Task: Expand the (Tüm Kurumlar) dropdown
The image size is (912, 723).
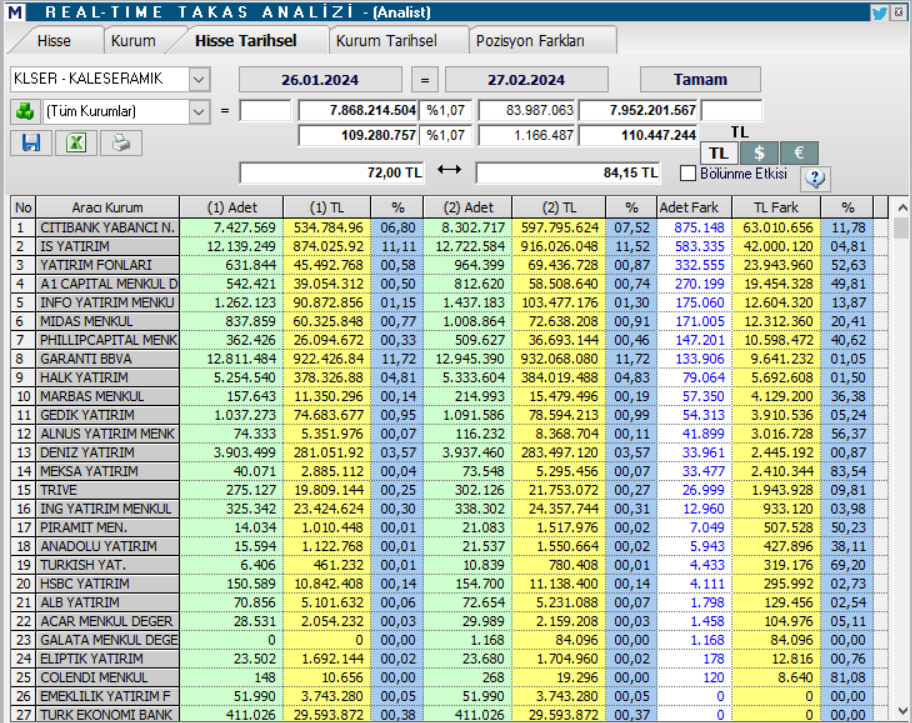Action: pyautogui.click(x=198, y=111)
